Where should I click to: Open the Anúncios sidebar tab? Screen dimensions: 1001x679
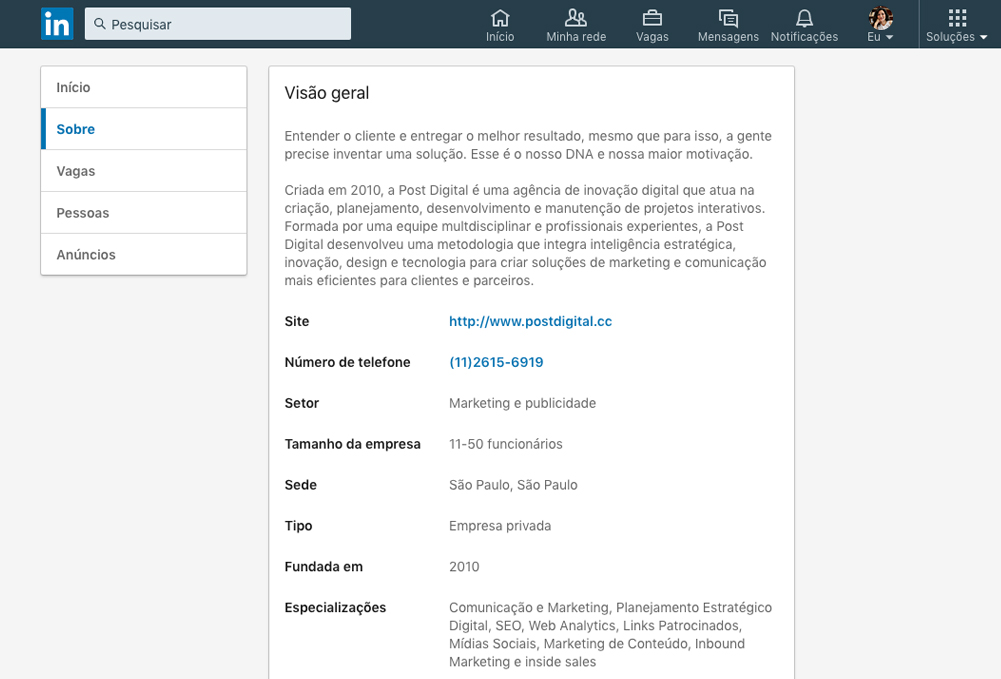pyautogui.click(x=144, y=255)
